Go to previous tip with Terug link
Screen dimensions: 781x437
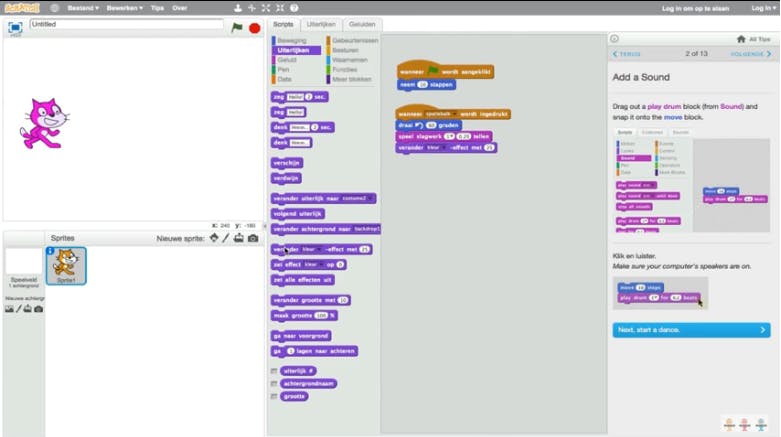627,54
